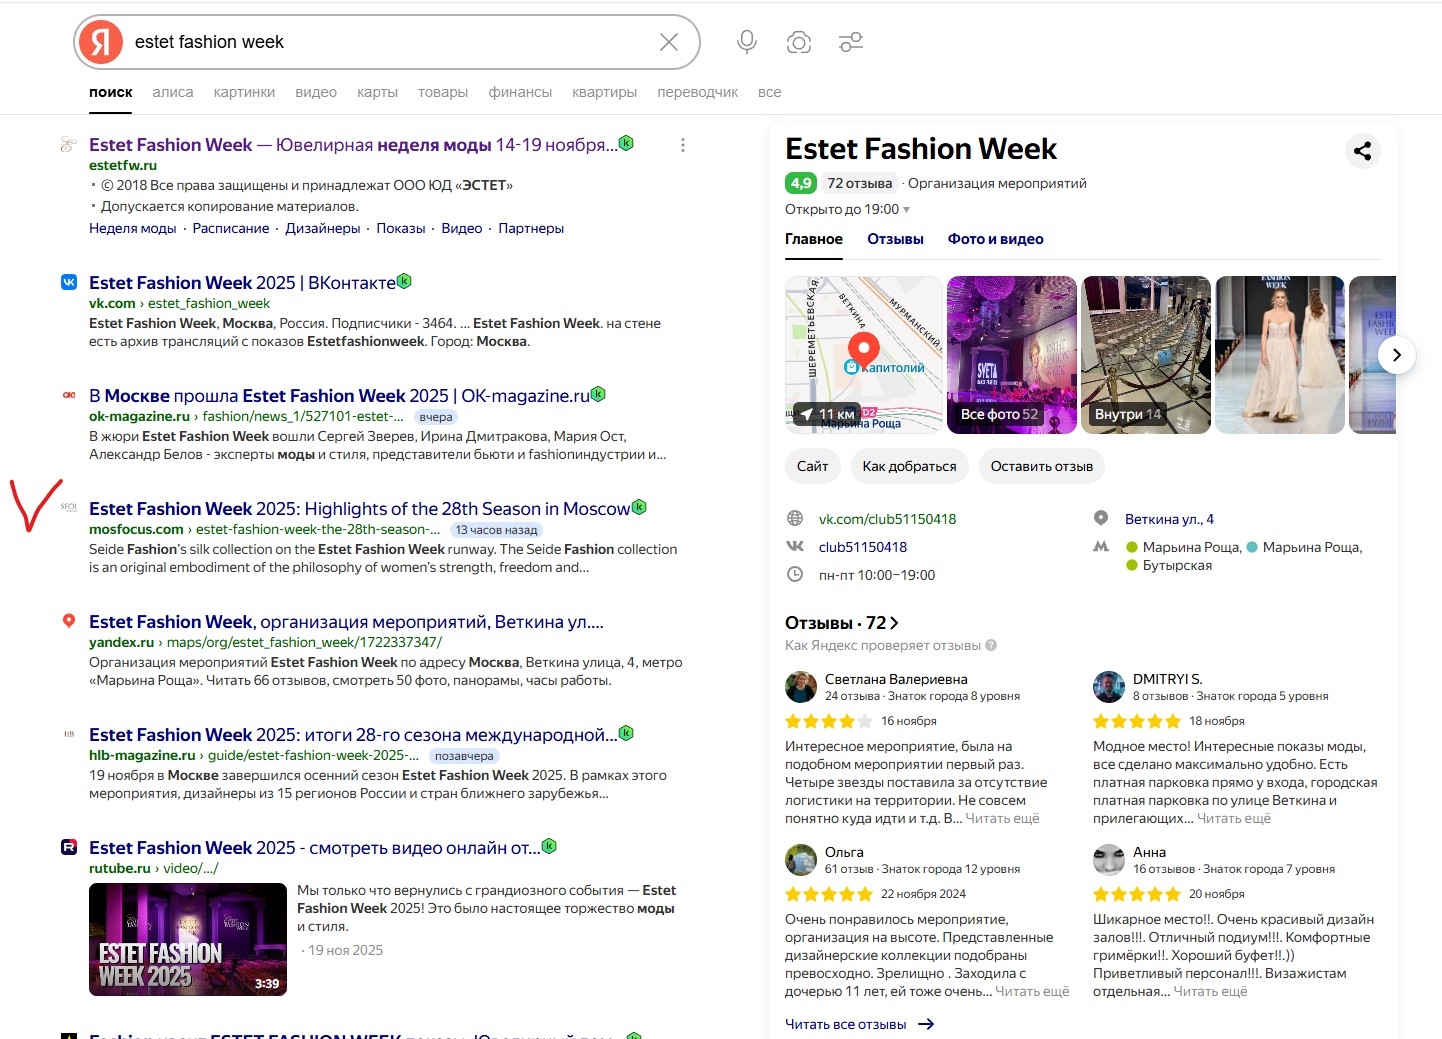The image size is (1442, 1039).
Task: Open 'Фото и видео' tab in card
Action: click(x=995, y=239)
